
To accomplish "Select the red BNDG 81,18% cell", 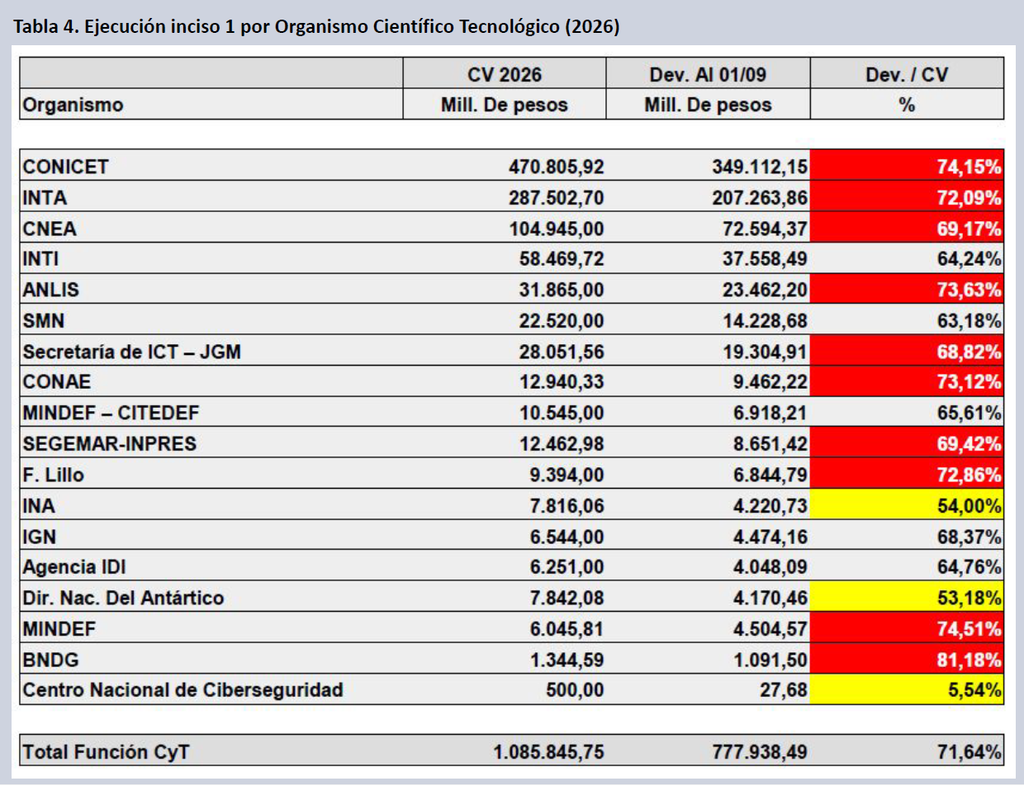I will 907,658.
